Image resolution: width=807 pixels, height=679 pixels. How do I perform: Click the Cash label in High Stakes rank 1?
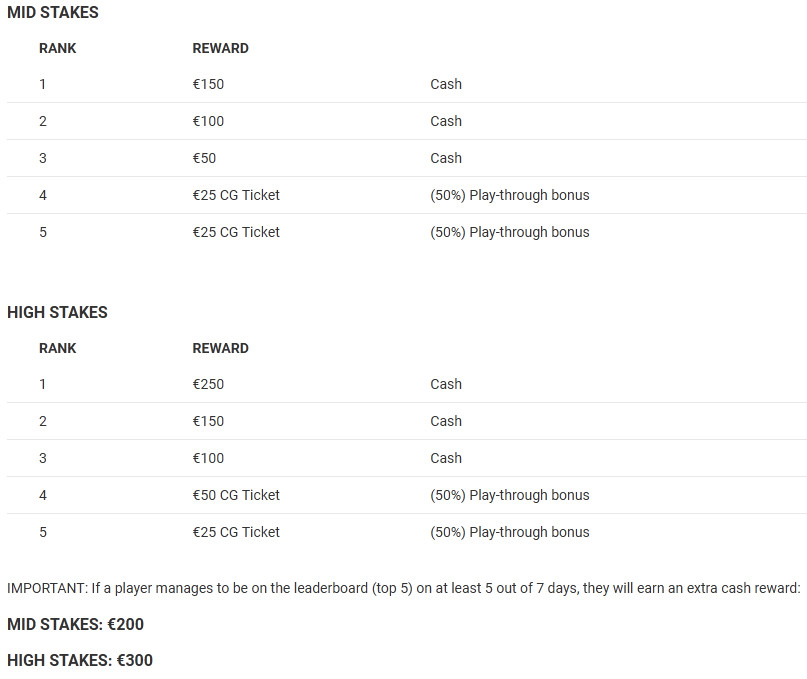pos(446,384)
